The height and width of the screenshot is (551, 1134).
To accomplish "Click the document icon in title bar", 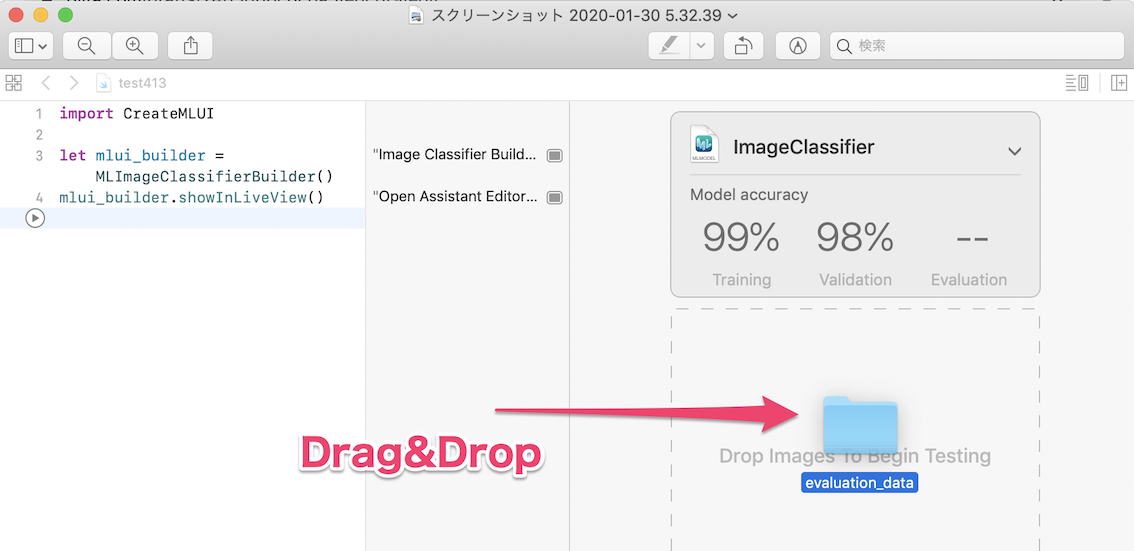I will point(416,15).
